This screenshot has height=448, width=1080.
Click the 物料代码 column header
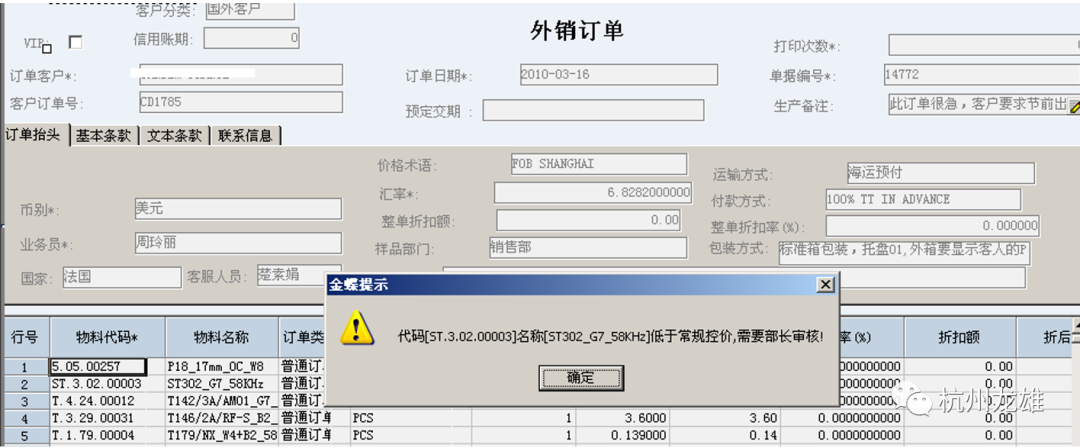(107, 338)
